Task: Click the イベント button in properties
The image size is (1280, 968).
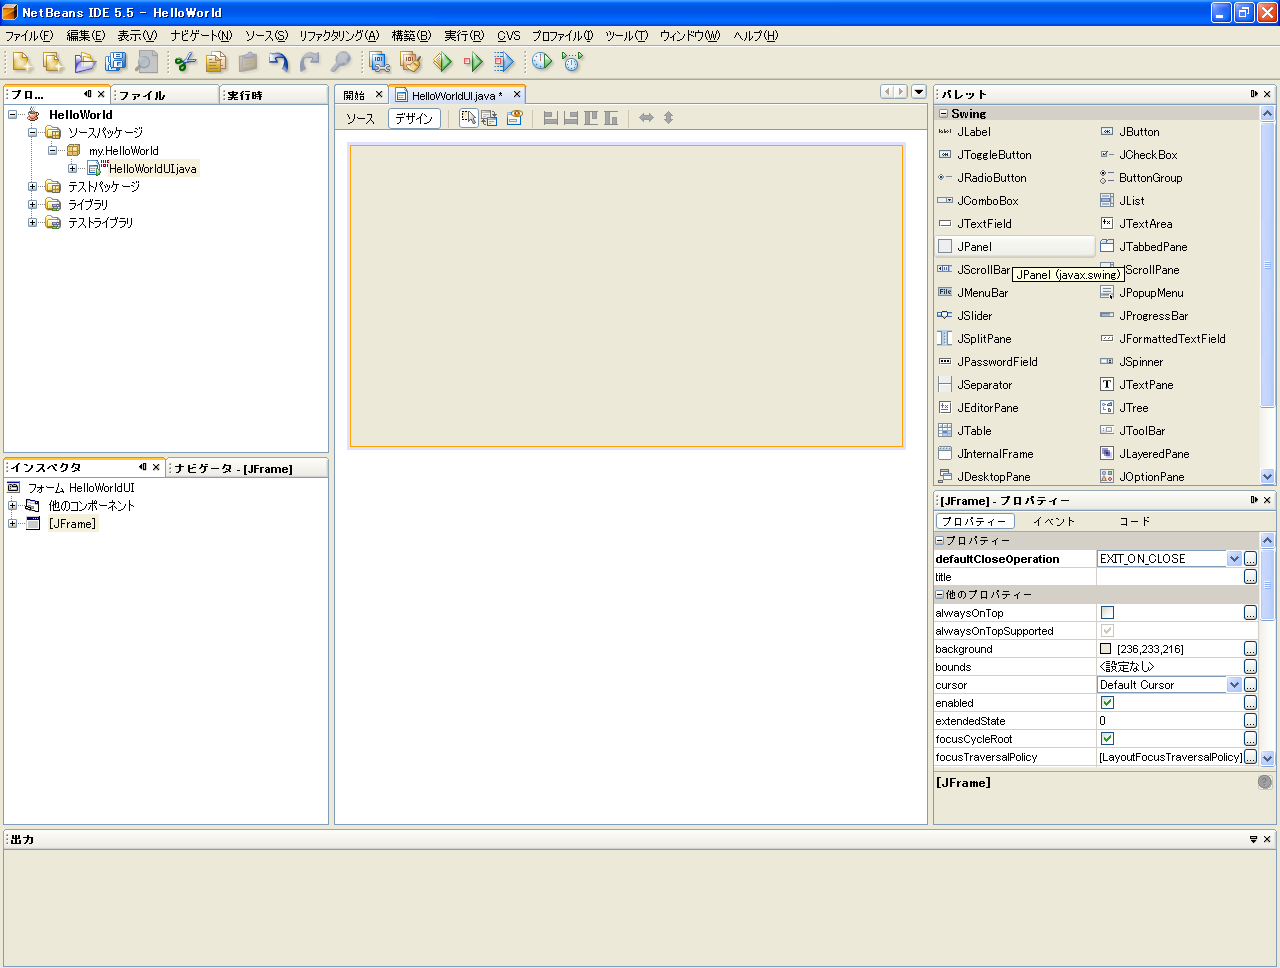Action: [1053, 521]
